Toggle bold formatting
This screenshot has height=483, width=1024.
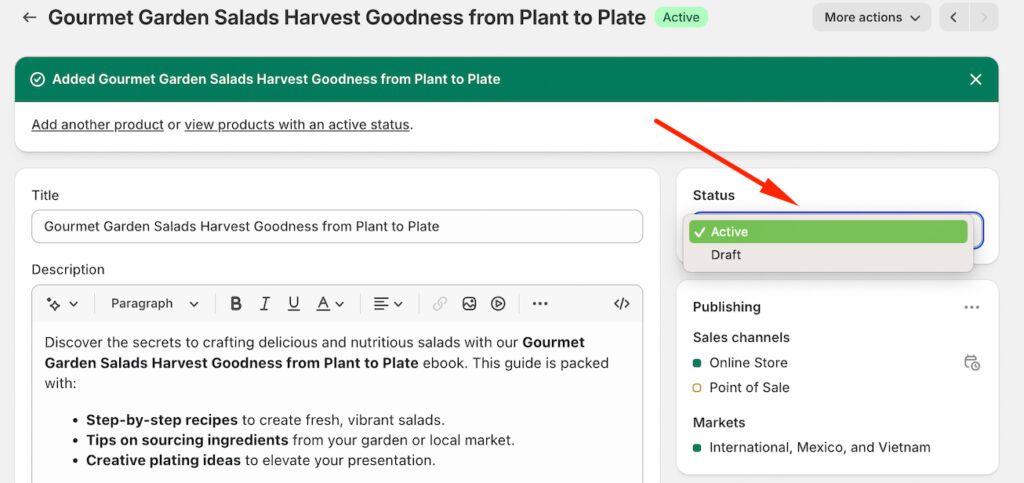(x=236, y=303)
